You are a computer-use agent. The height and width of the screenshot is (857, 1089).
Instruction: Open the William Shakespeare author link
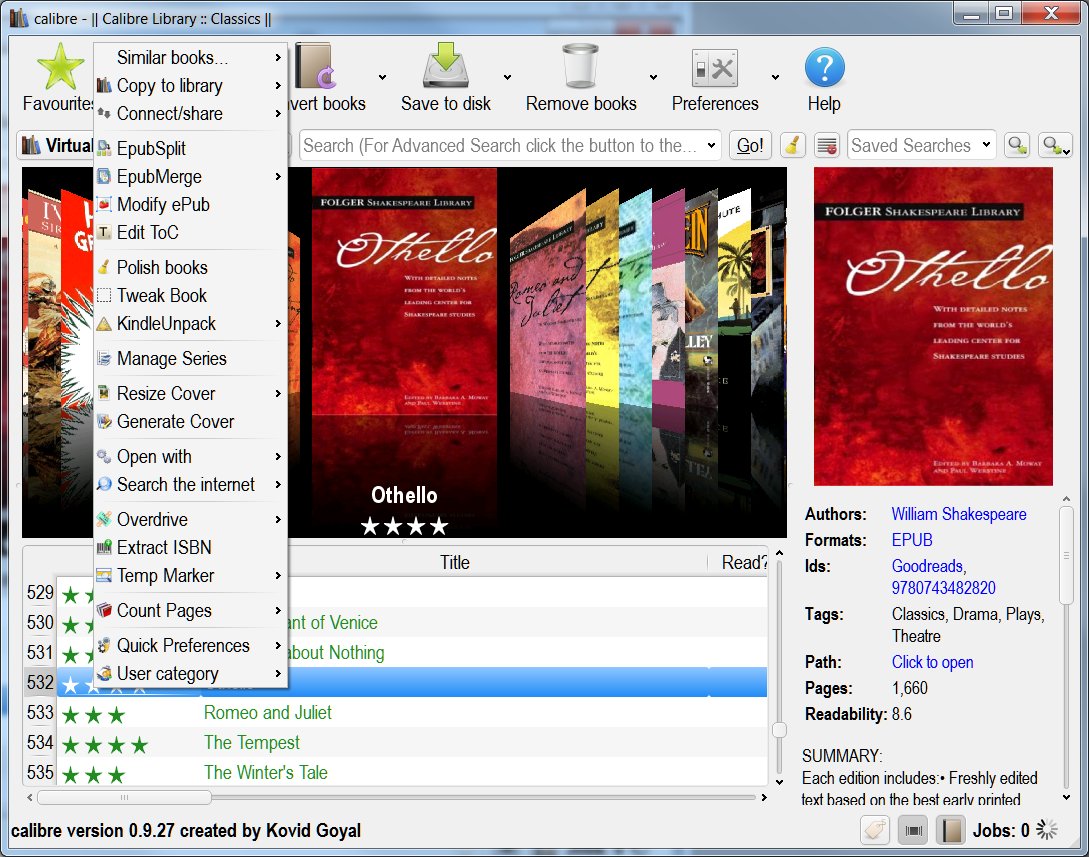pyautogui.click(x=958, y=514)
